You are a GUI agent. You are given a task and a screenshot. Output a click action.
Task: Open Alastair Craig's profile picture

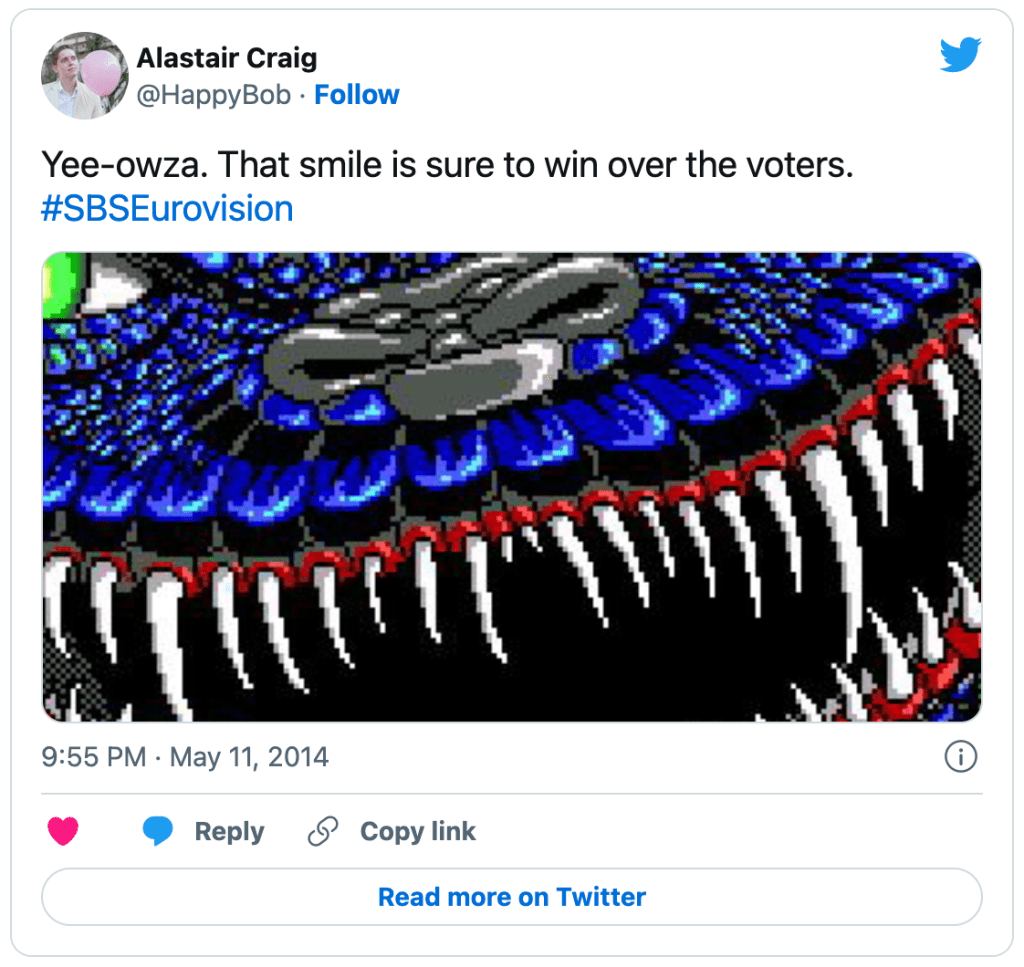click(83, 75)
